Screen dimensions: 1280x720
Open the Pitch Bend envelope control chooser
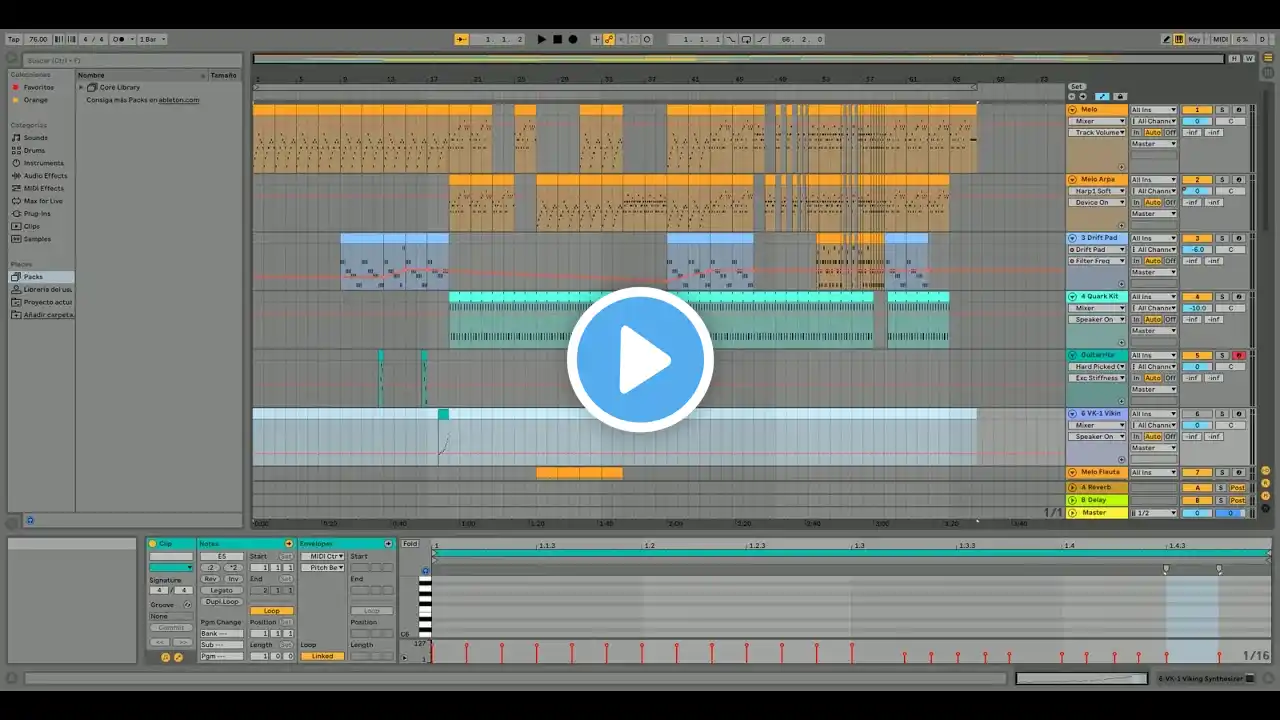point(322,567)
